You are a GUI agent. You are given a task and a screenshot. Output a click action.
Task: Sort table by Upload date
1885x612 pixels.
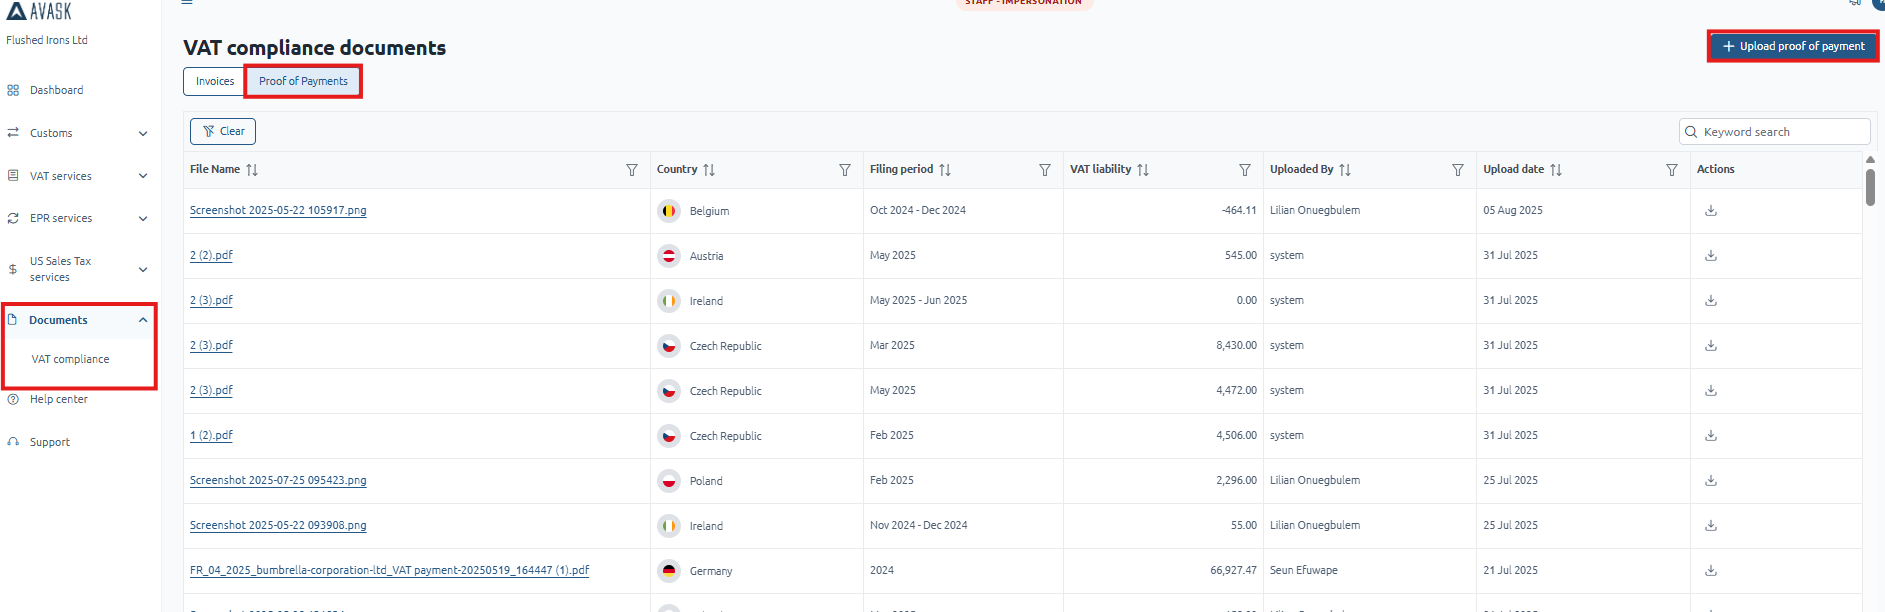click(1555, 170)
